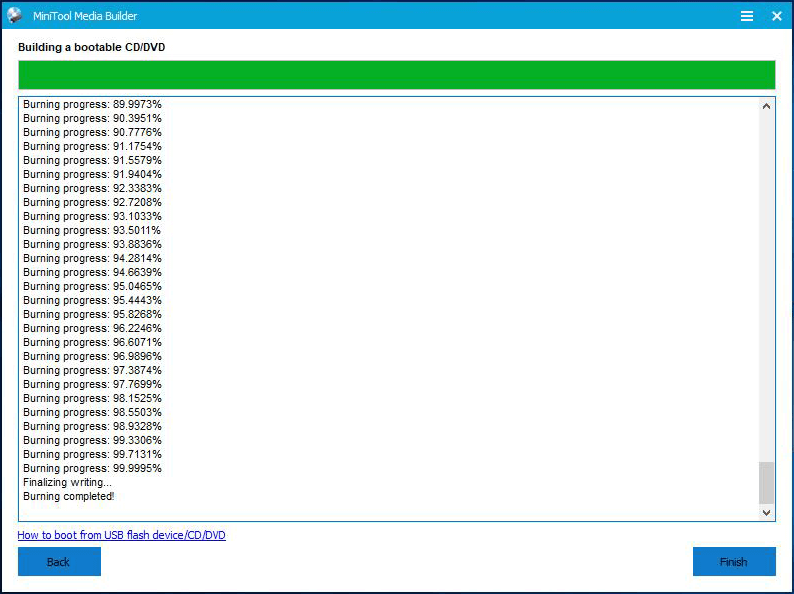Click the log scrollbar up arrow
Image resolution: width=794 pixels, height=594 pixels.
[766, 106]
